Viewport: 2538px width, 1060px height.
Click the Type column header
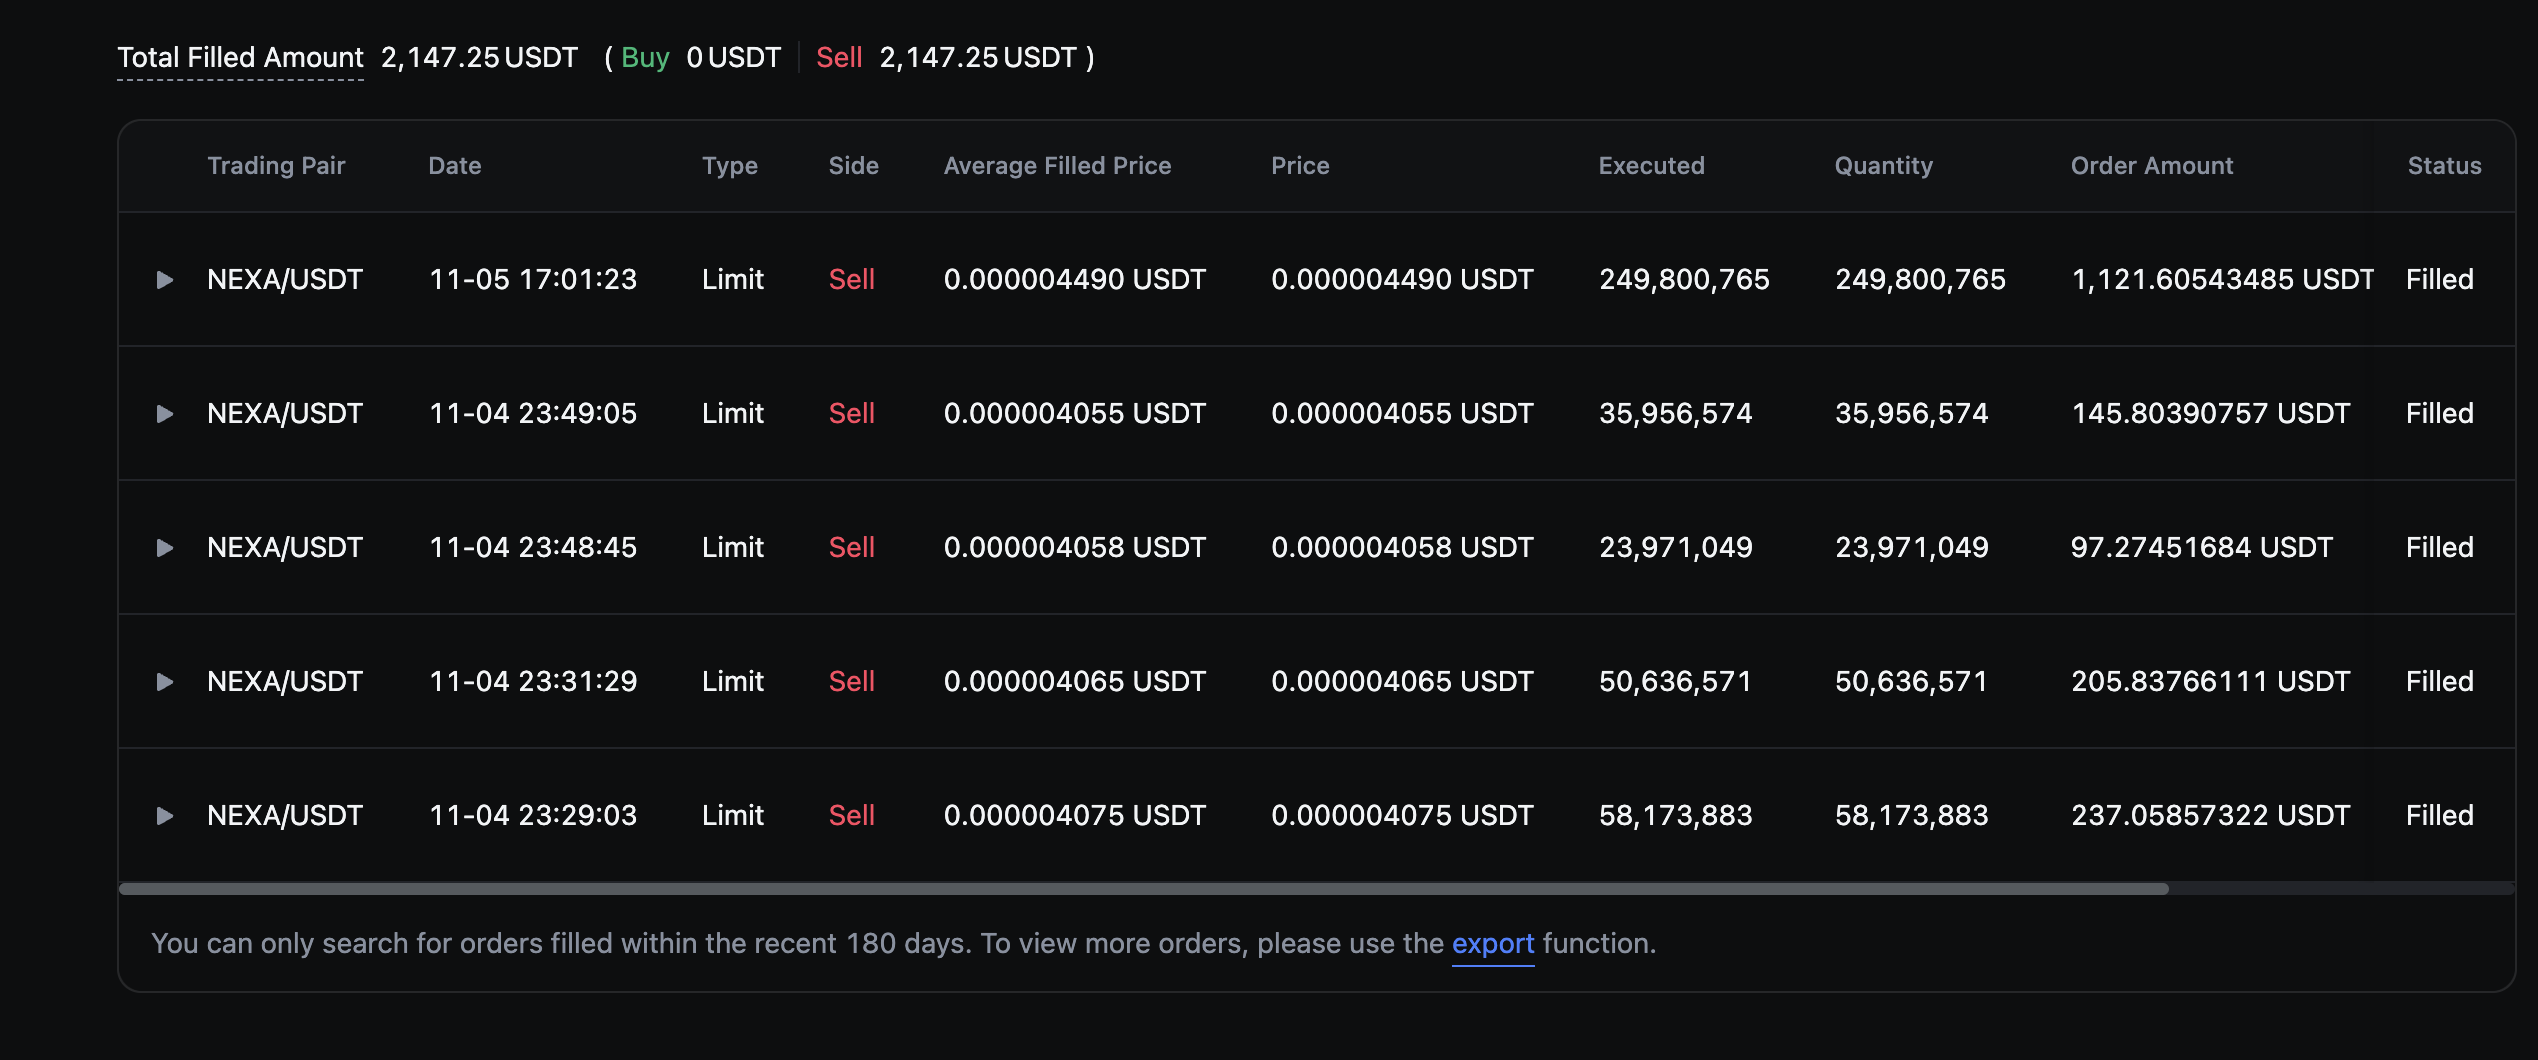coord(729,166)
